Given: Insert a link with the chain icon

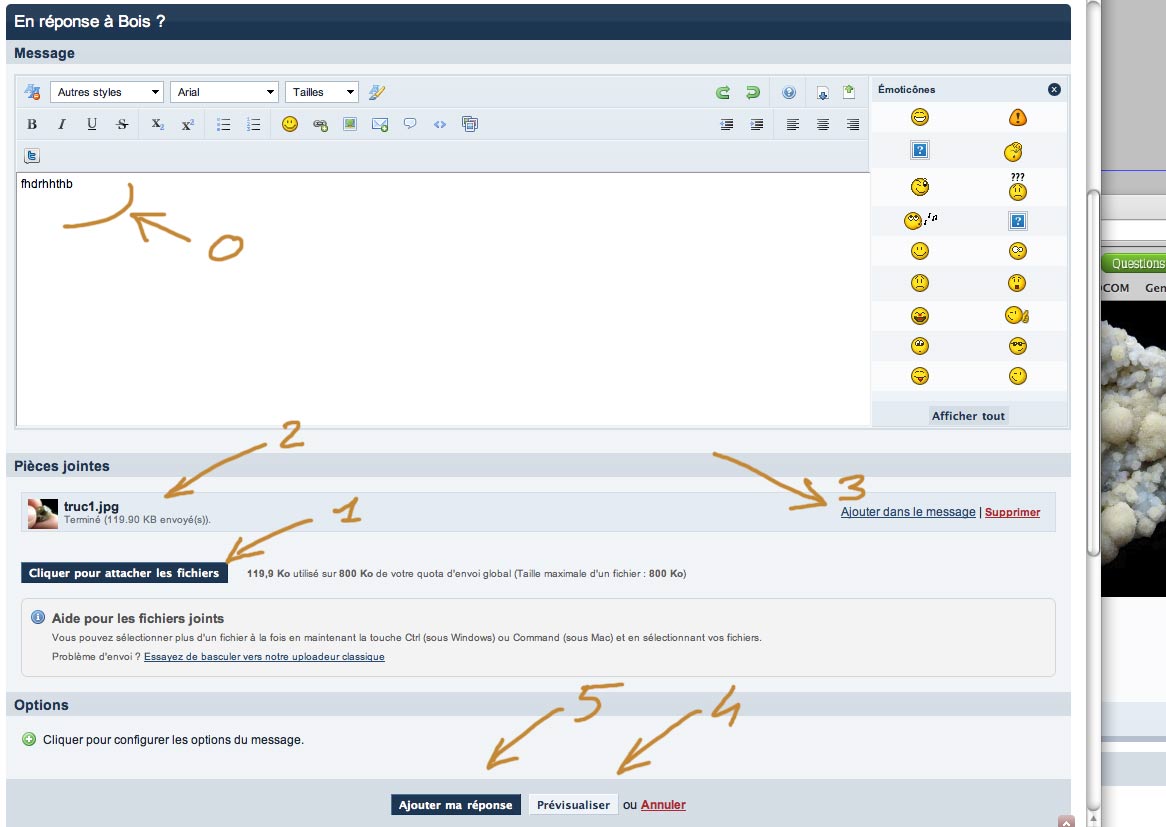Looking at the screenshot, I should pyautogui.click(x=320, y=125).
